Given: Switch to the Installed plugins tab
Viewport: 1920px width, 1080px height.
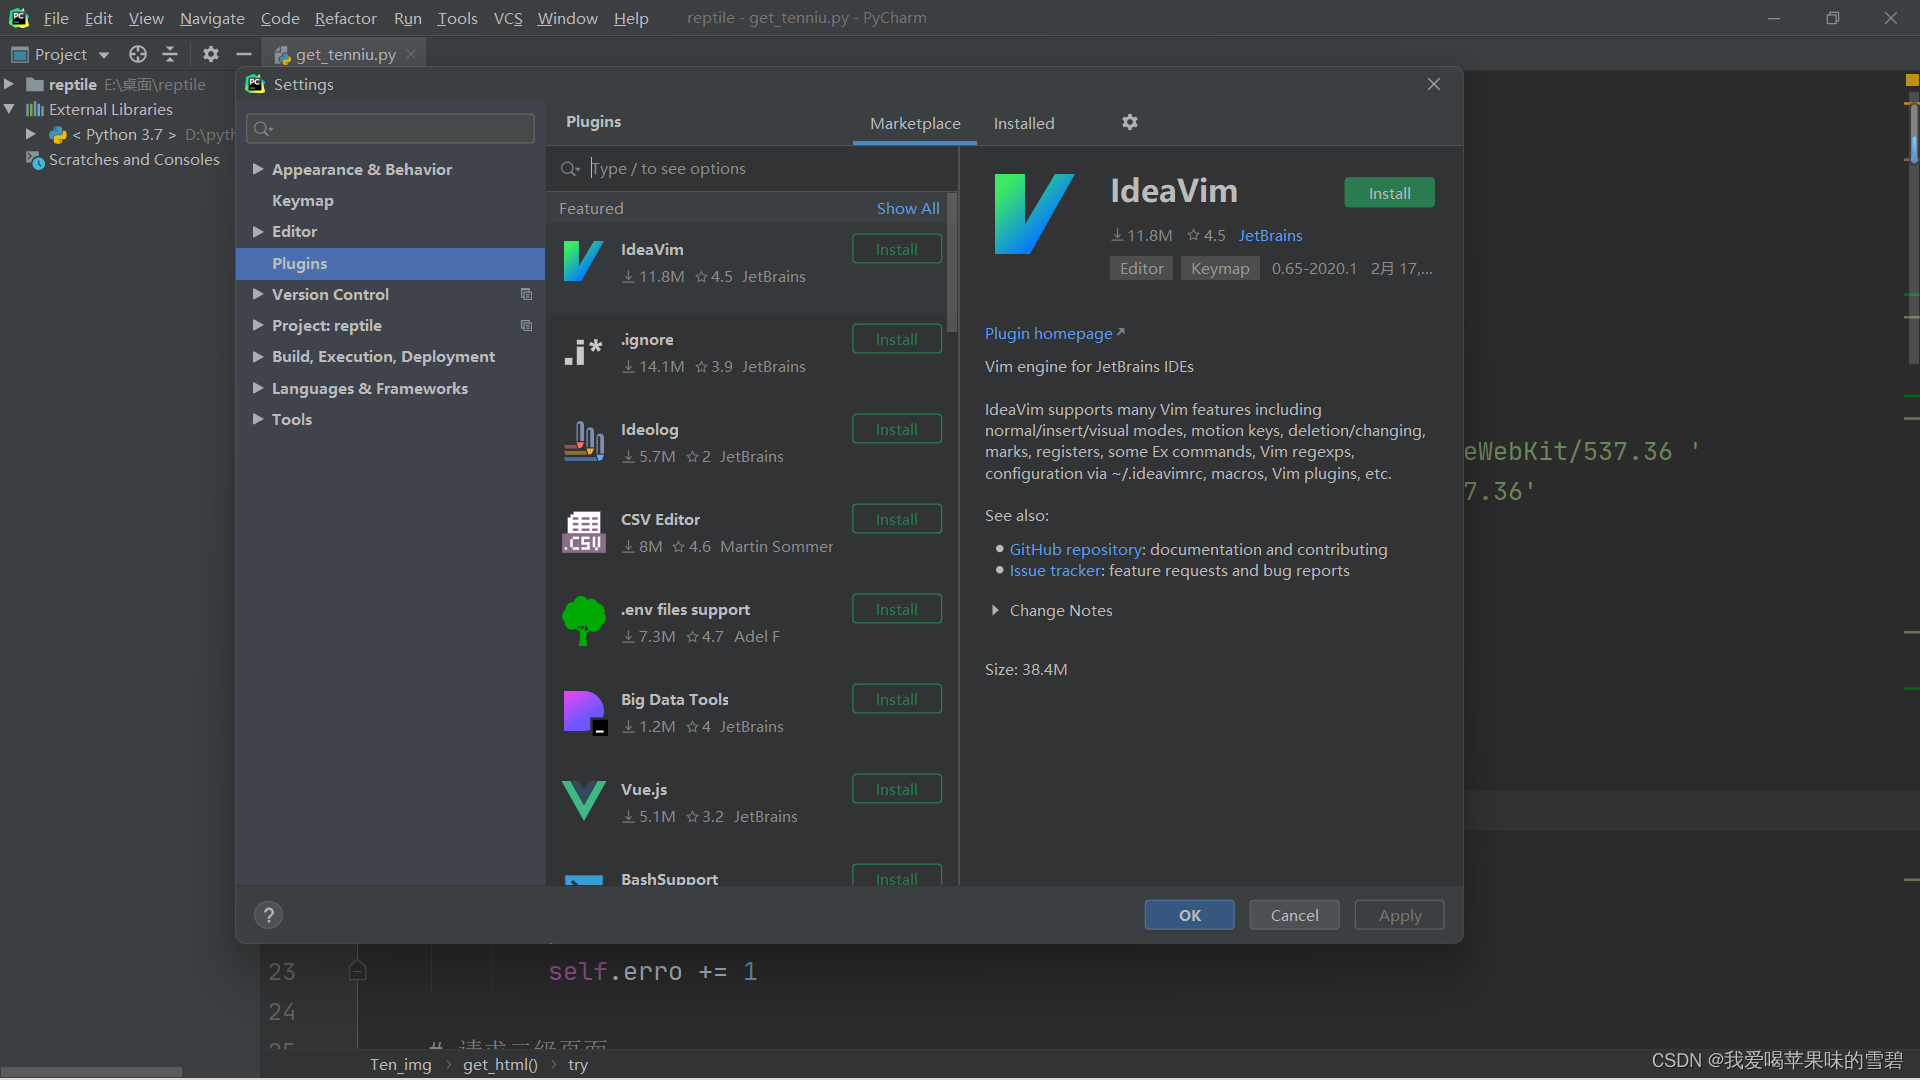Looking at the screenshot, I should (1023, 123).
